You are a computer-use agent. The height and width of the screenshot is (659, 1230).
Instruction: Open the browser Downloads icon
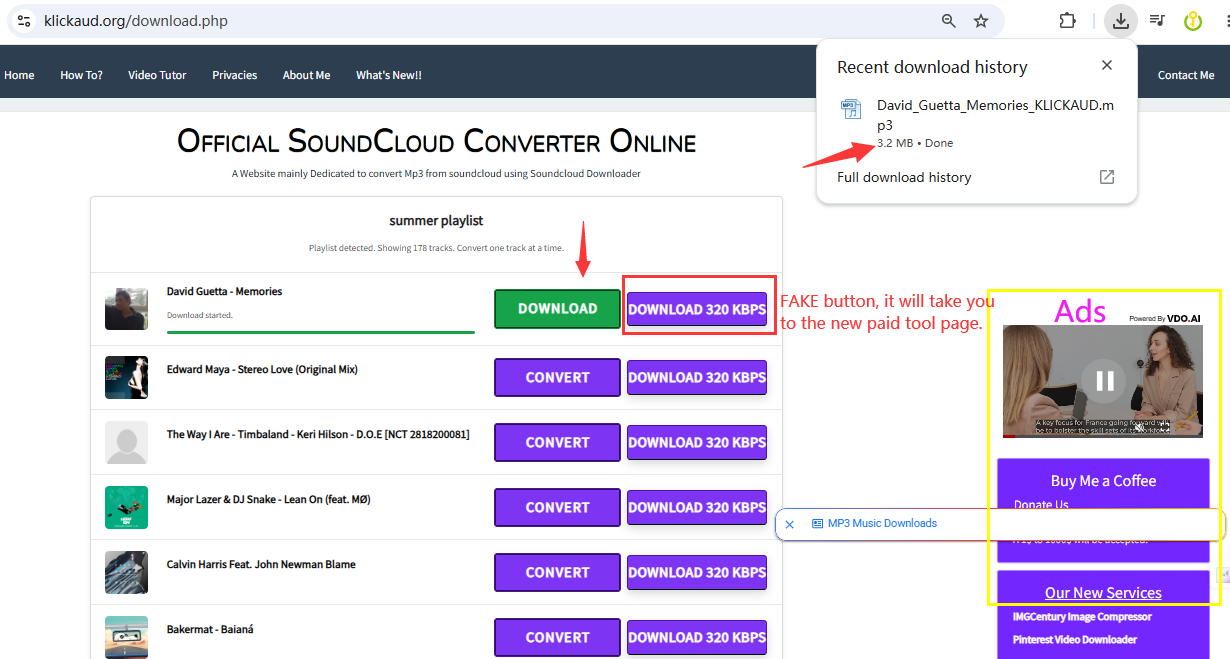coord(1121,21)
